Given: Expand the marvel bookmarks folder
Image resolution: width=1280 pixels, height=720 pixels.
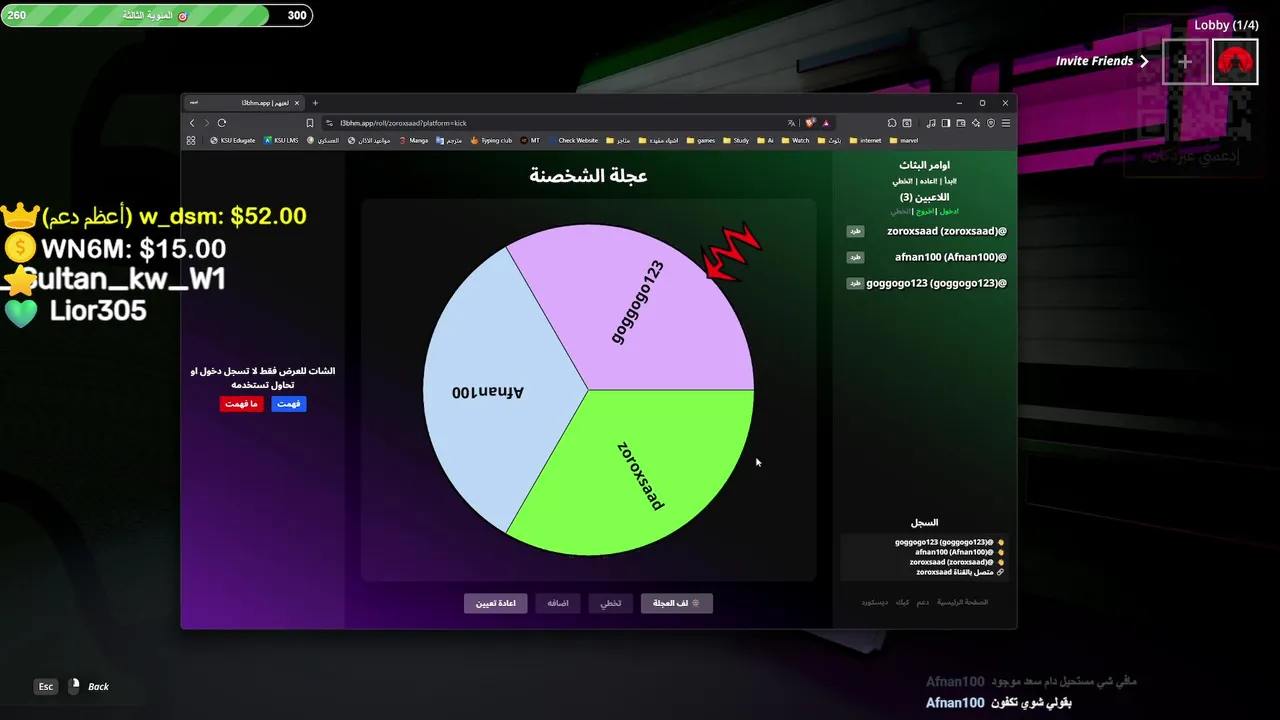Looking at the screenshot, I should click(904, 140).
